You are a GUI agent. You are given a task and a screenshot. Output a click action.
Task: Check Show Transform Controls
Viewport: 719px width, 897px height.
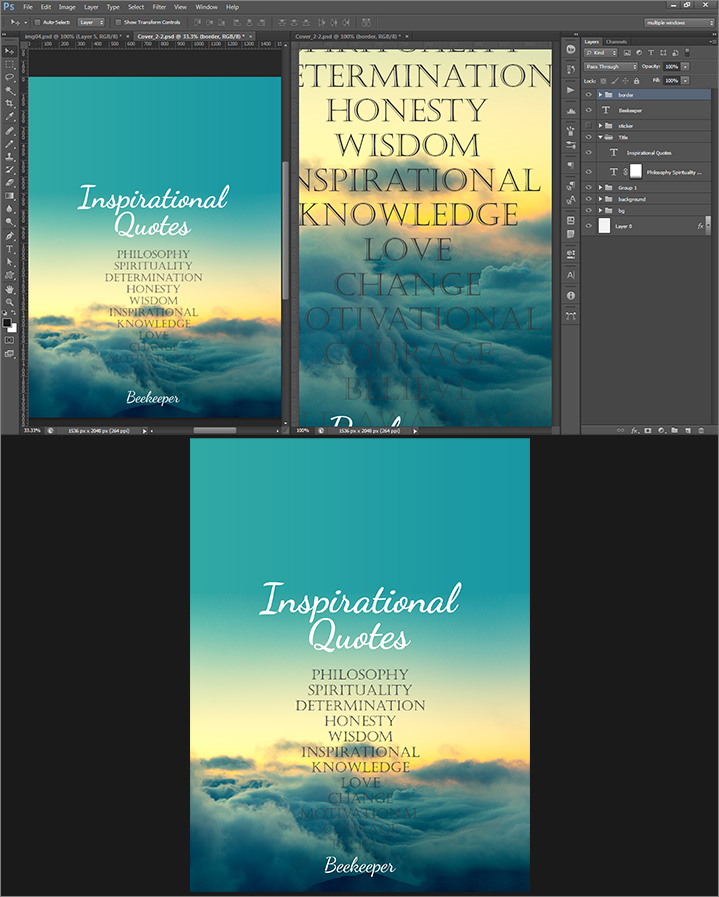pyautogui.click(x=117, y=21)
